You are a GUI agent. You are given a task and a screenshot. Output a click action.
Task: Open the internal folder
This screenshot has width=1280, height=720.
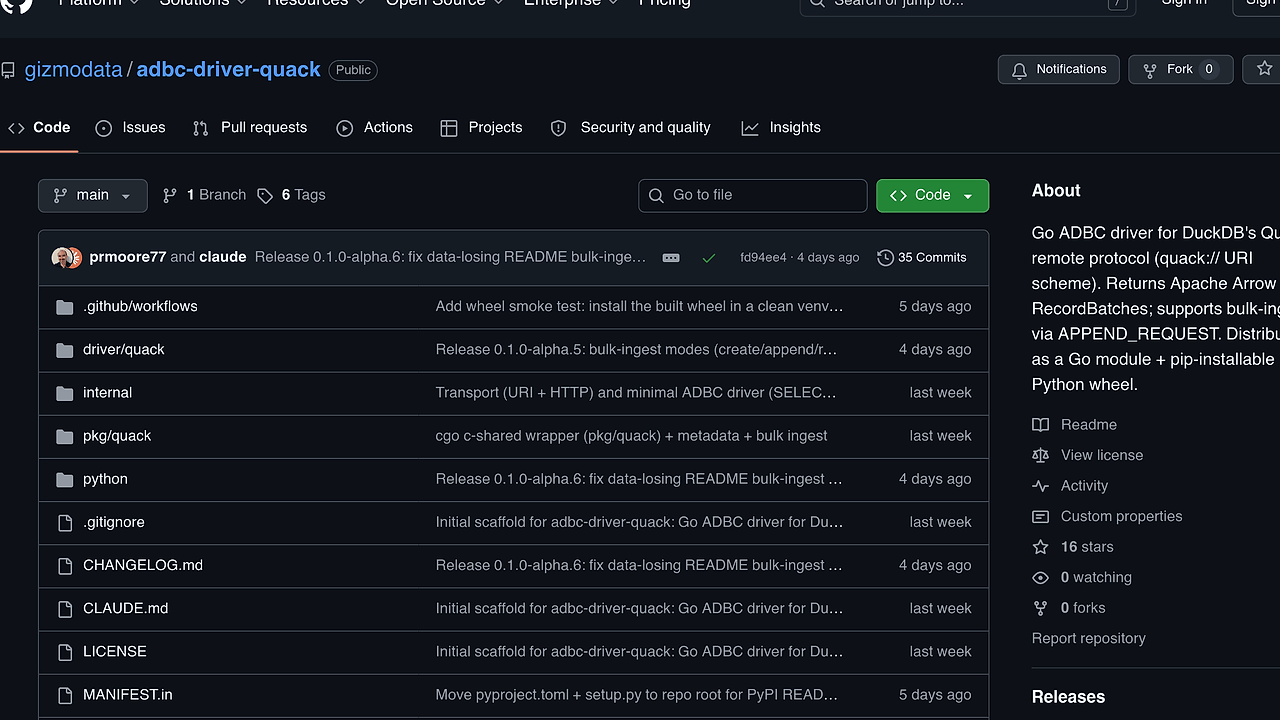pyautogui.click(x=107, y=392)
